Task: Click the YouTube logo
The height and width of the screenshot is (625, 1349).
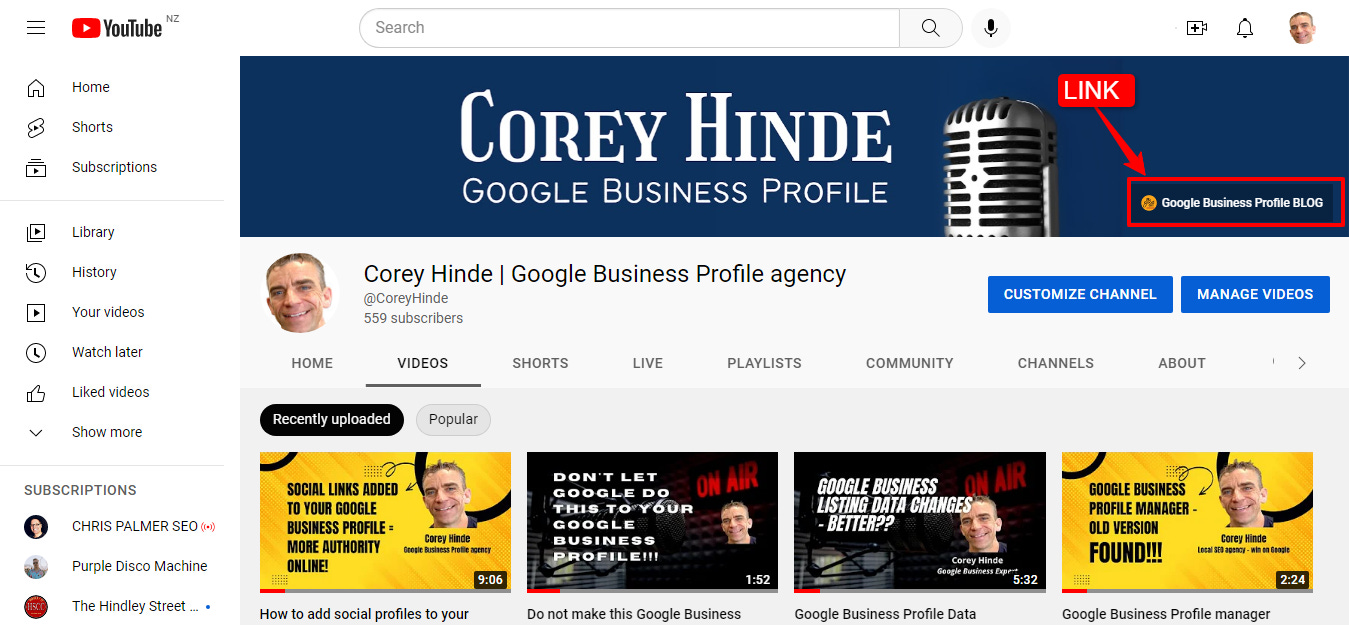Action: click(x=117, y=28)
